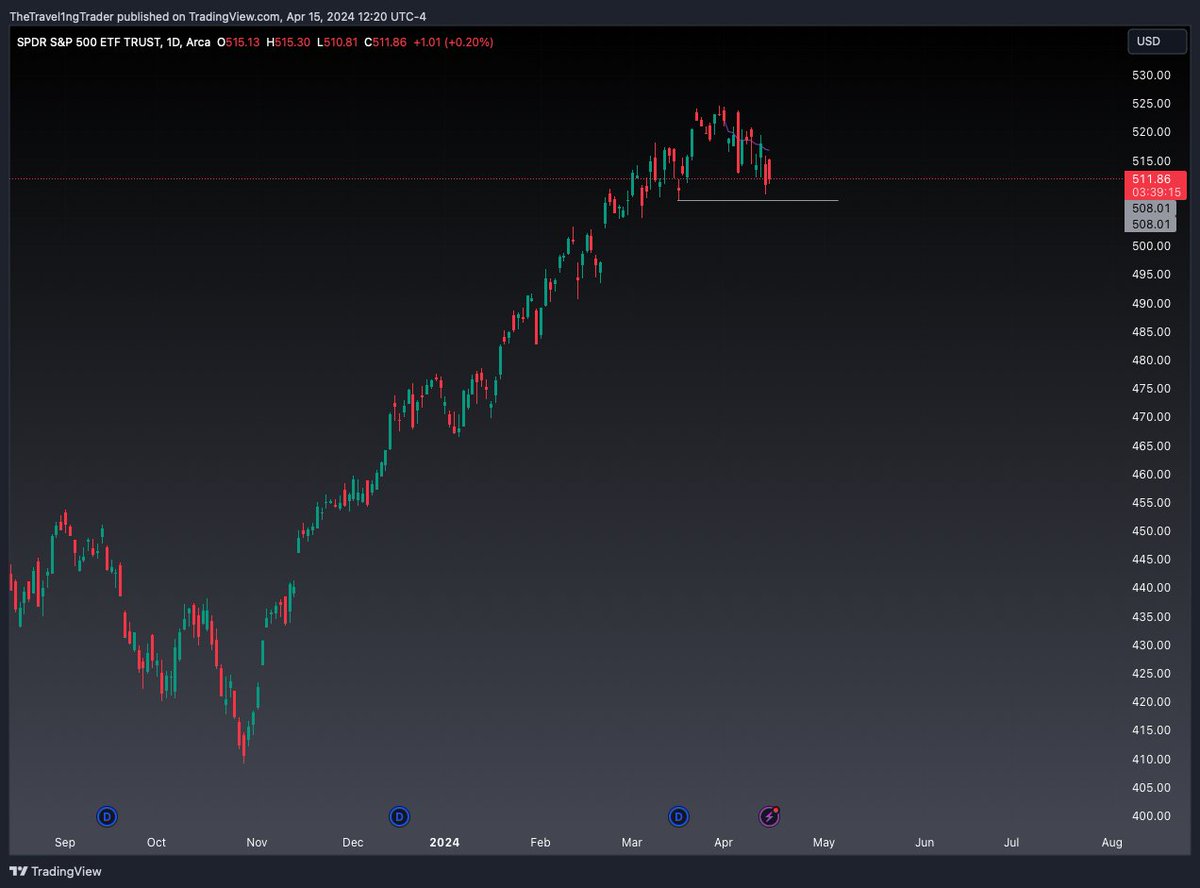The width and height of the screenshot is (1200, 888).
Task: Click the open value O515.13
Action: click(240, 42)
